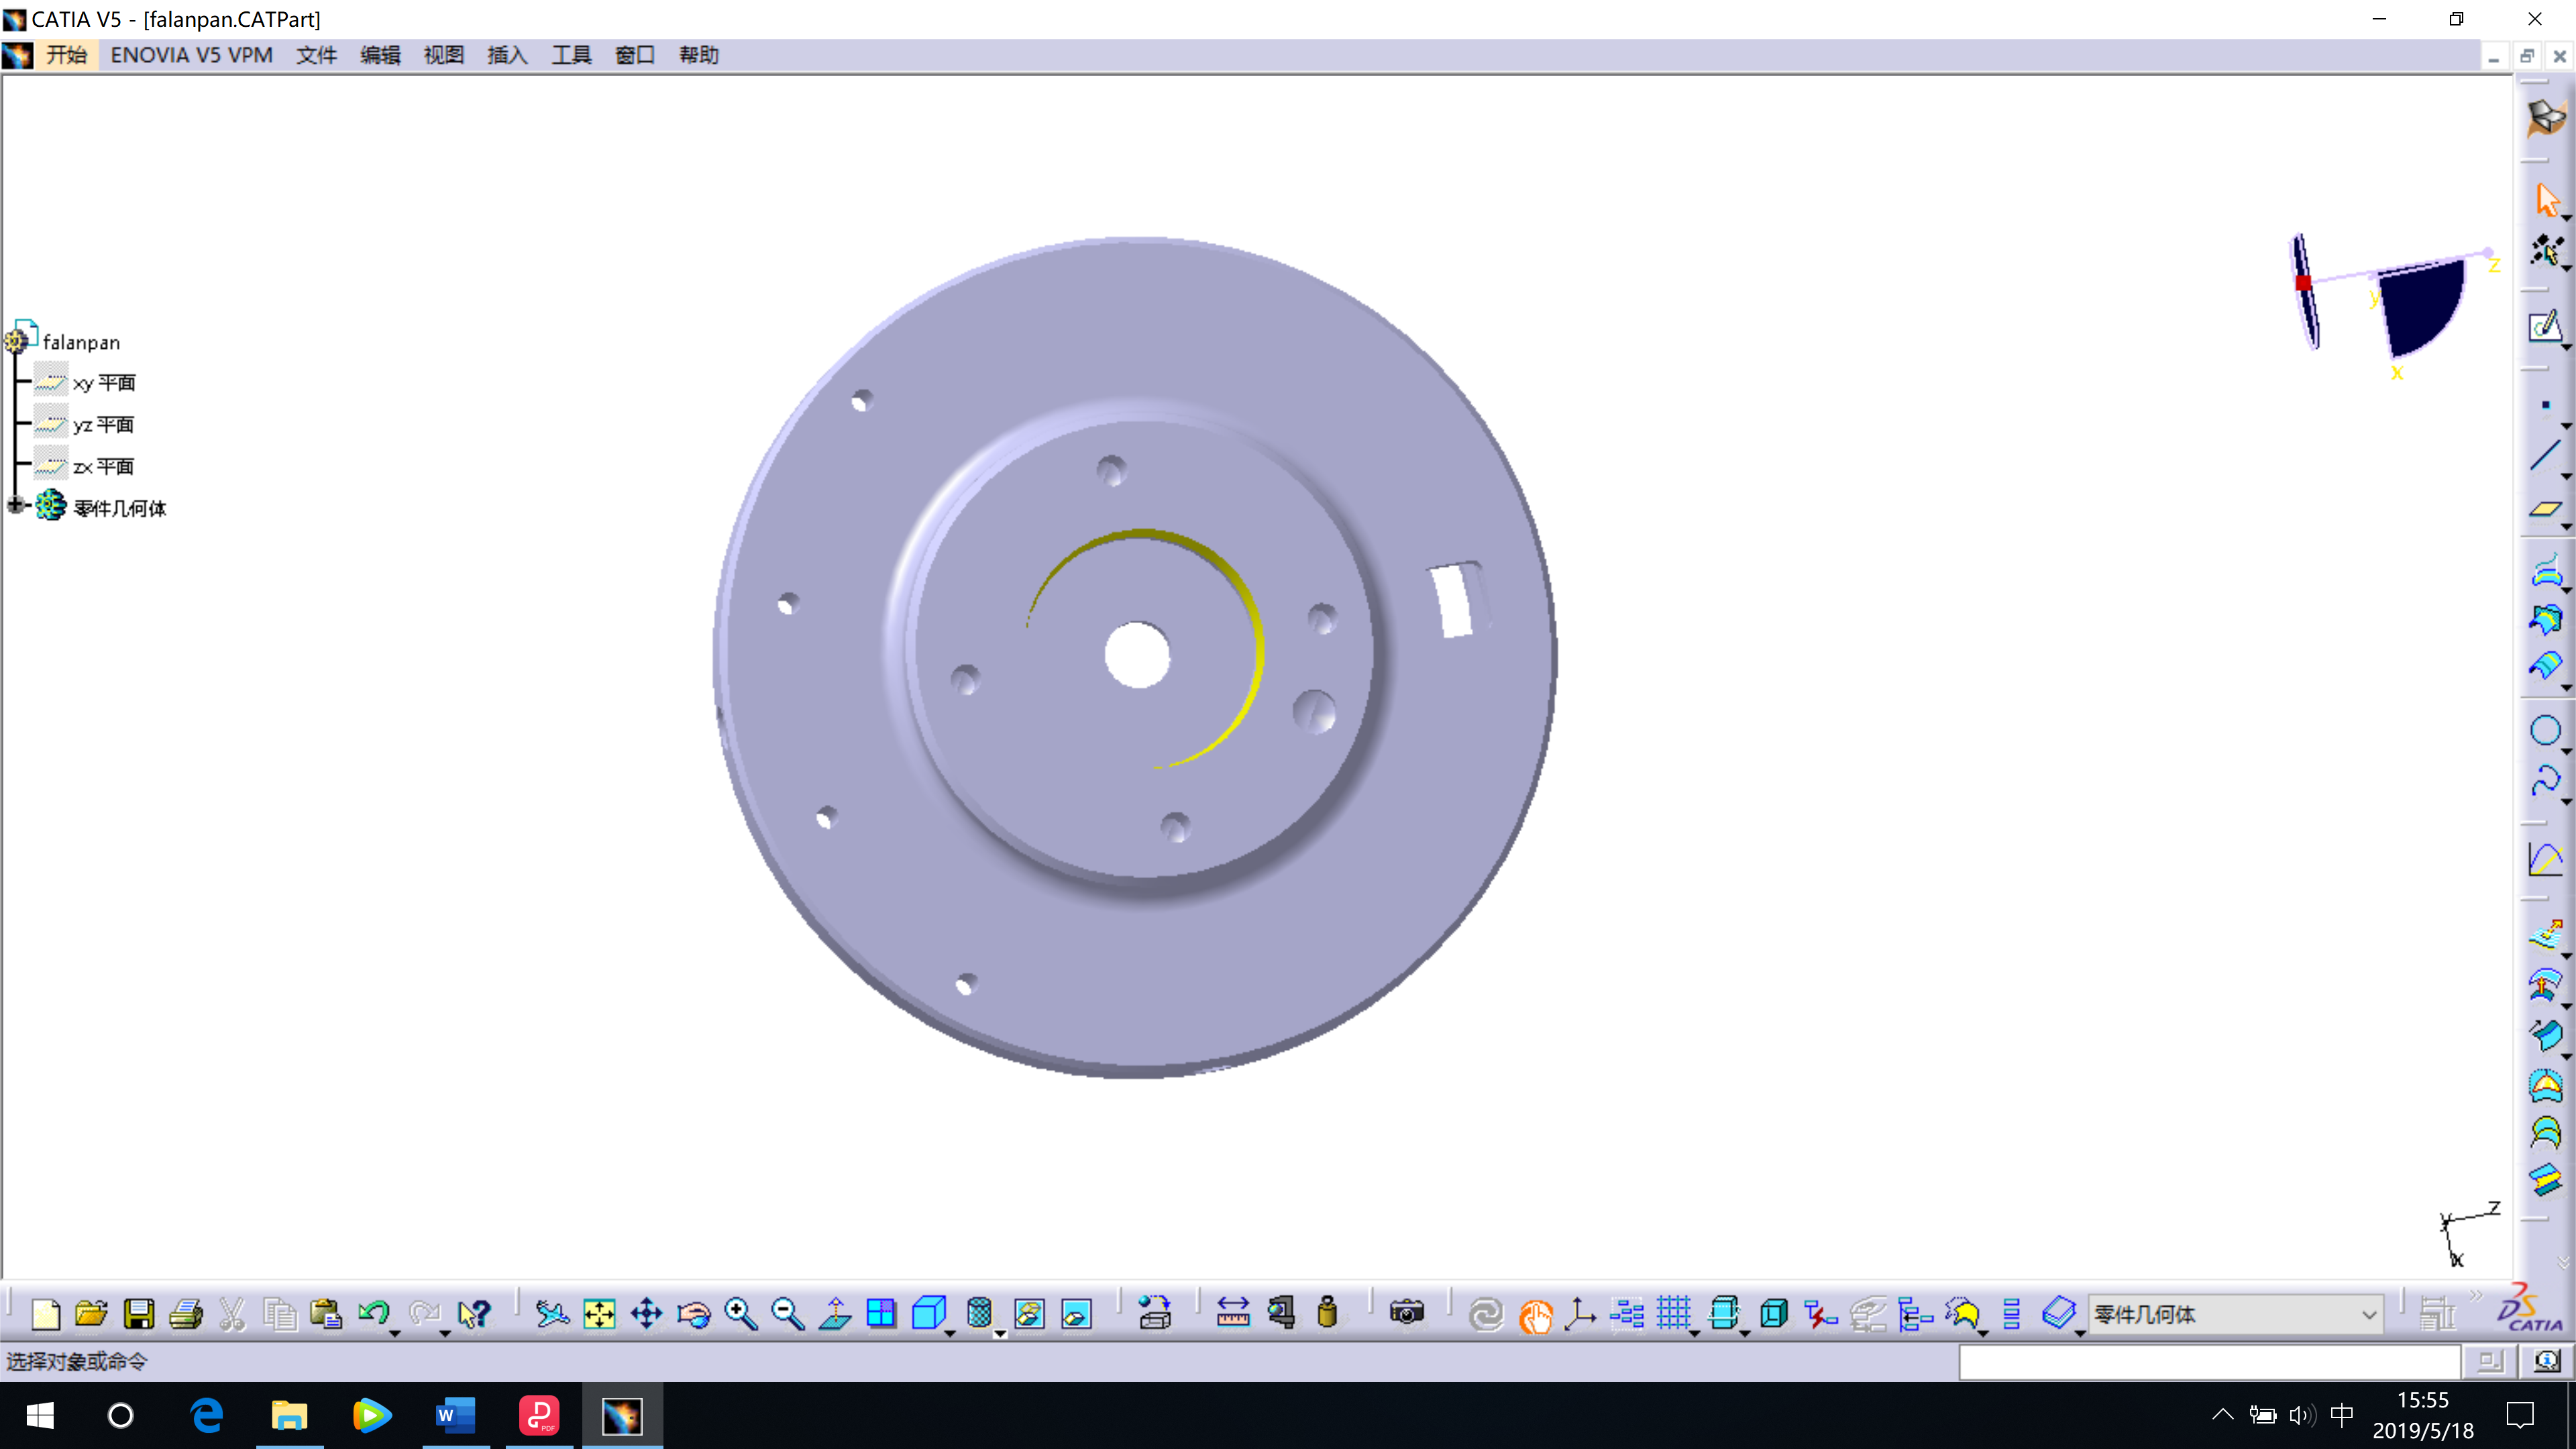The width and height of the screenshot is (2576, 1449).
Task: Expand the 零件几何体 tree node
Action: coord(15,506)
